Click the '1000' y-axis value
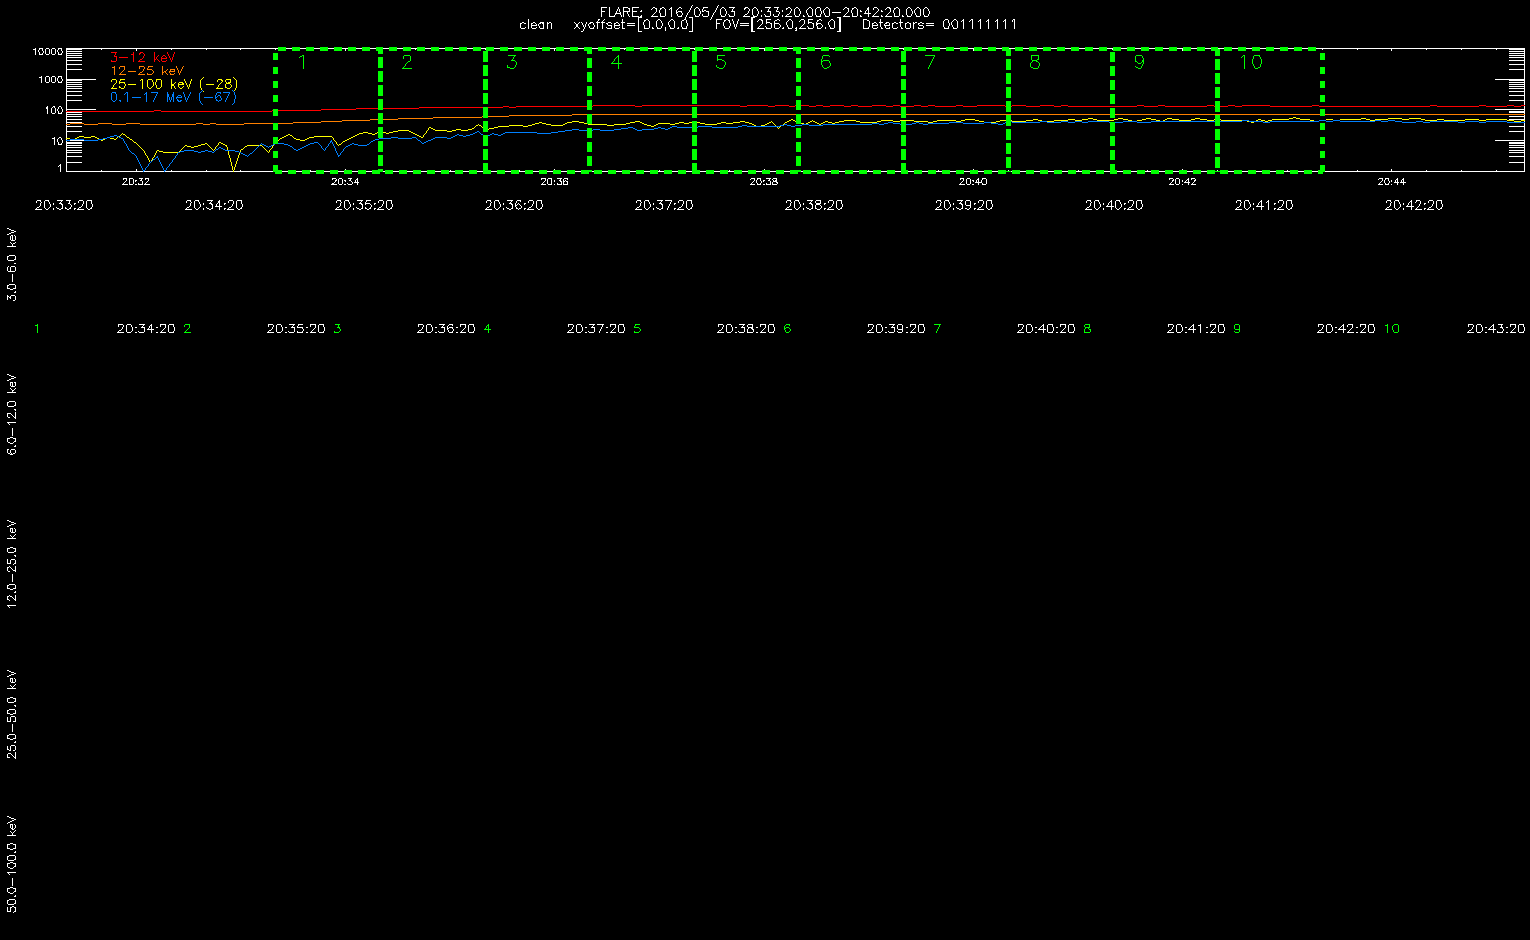The height and width of the screenshot is (940, 1530). [x=51, y=80]
